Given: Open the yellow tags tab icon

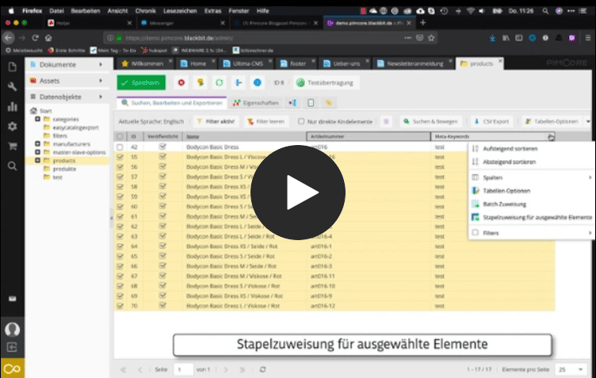Looking at the screenshot, I should 329,103.
